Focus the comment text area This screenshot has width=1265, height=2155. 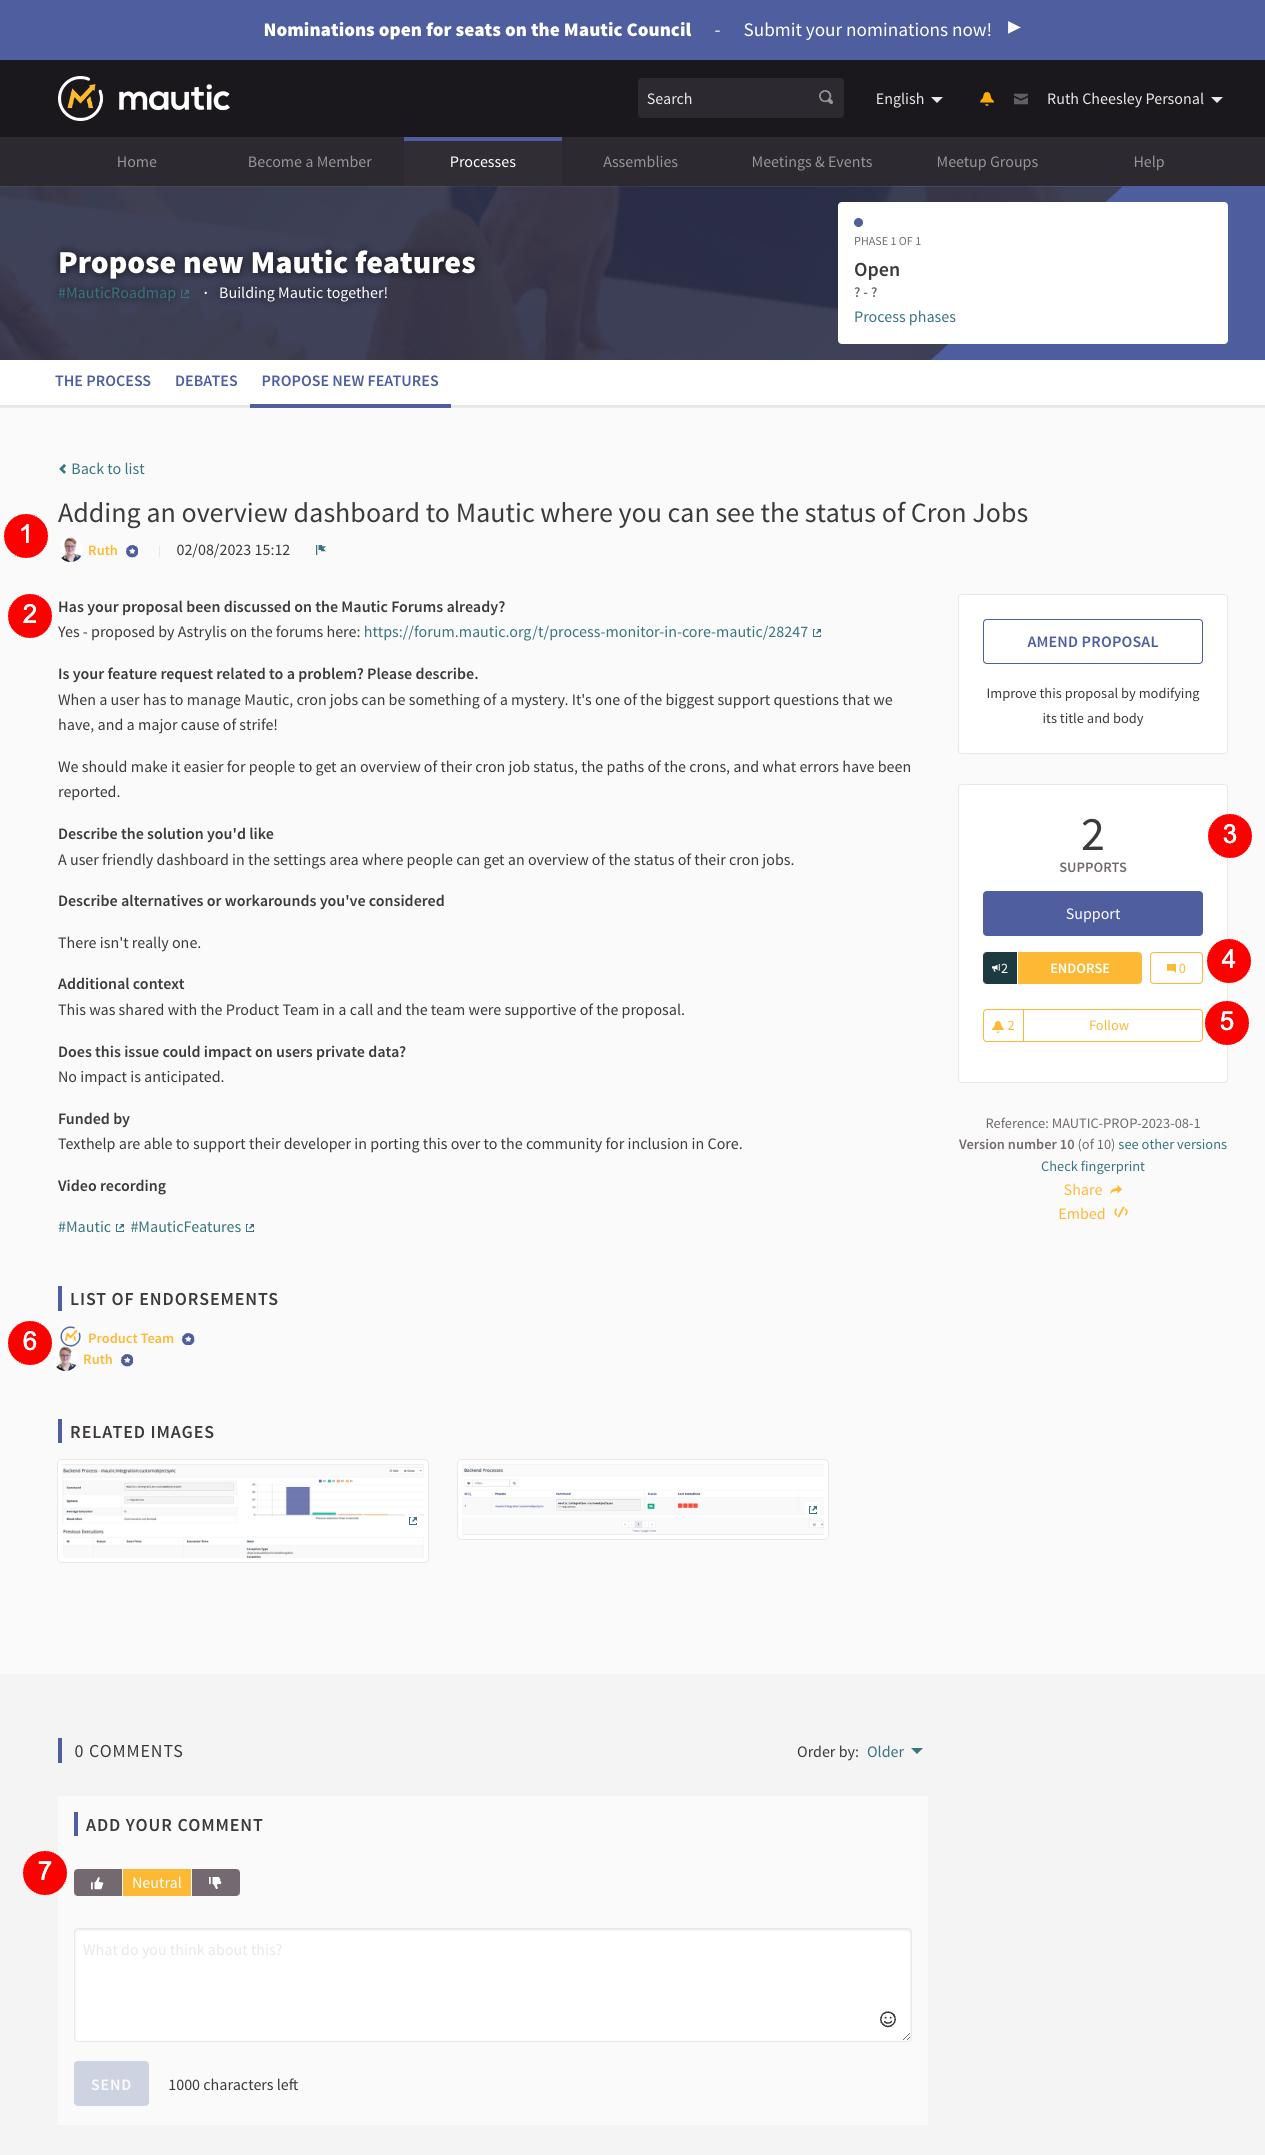pyautogui.click(x=492, y=1984)
